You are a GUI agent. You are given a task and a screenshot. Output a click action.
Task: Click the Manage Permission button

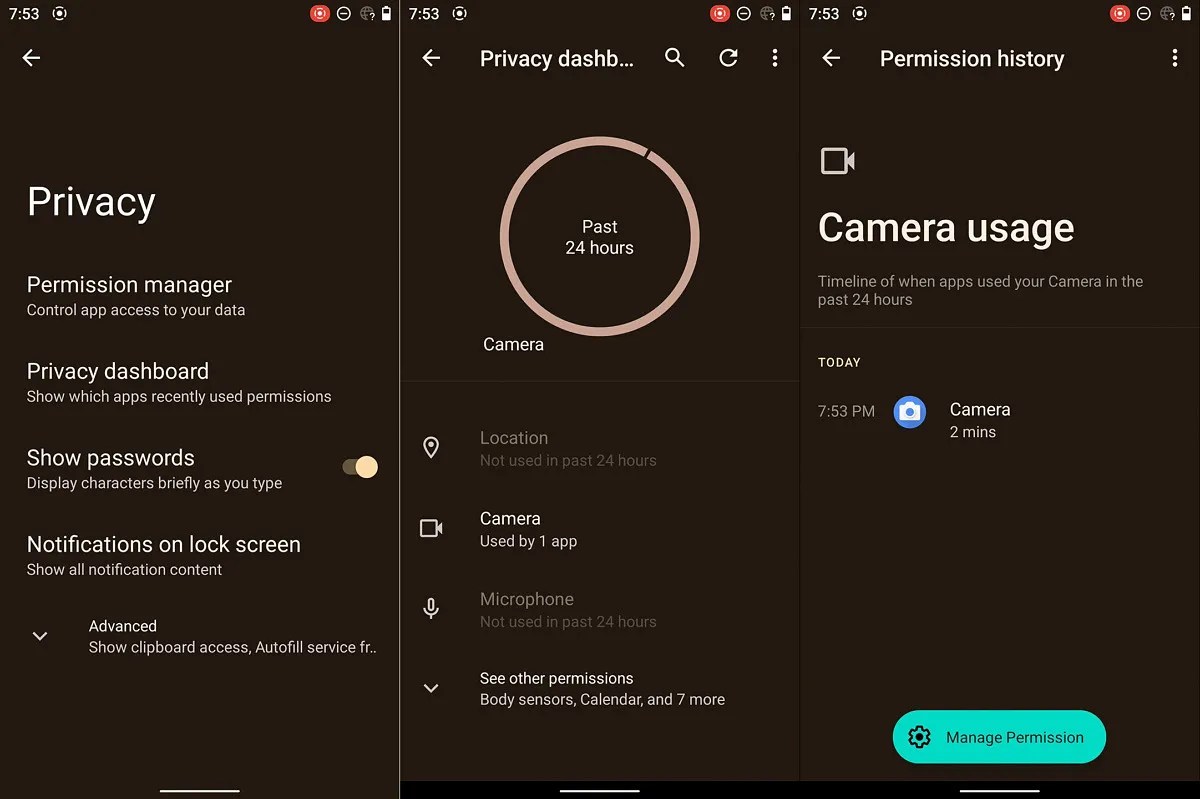(x=998, y=737)
